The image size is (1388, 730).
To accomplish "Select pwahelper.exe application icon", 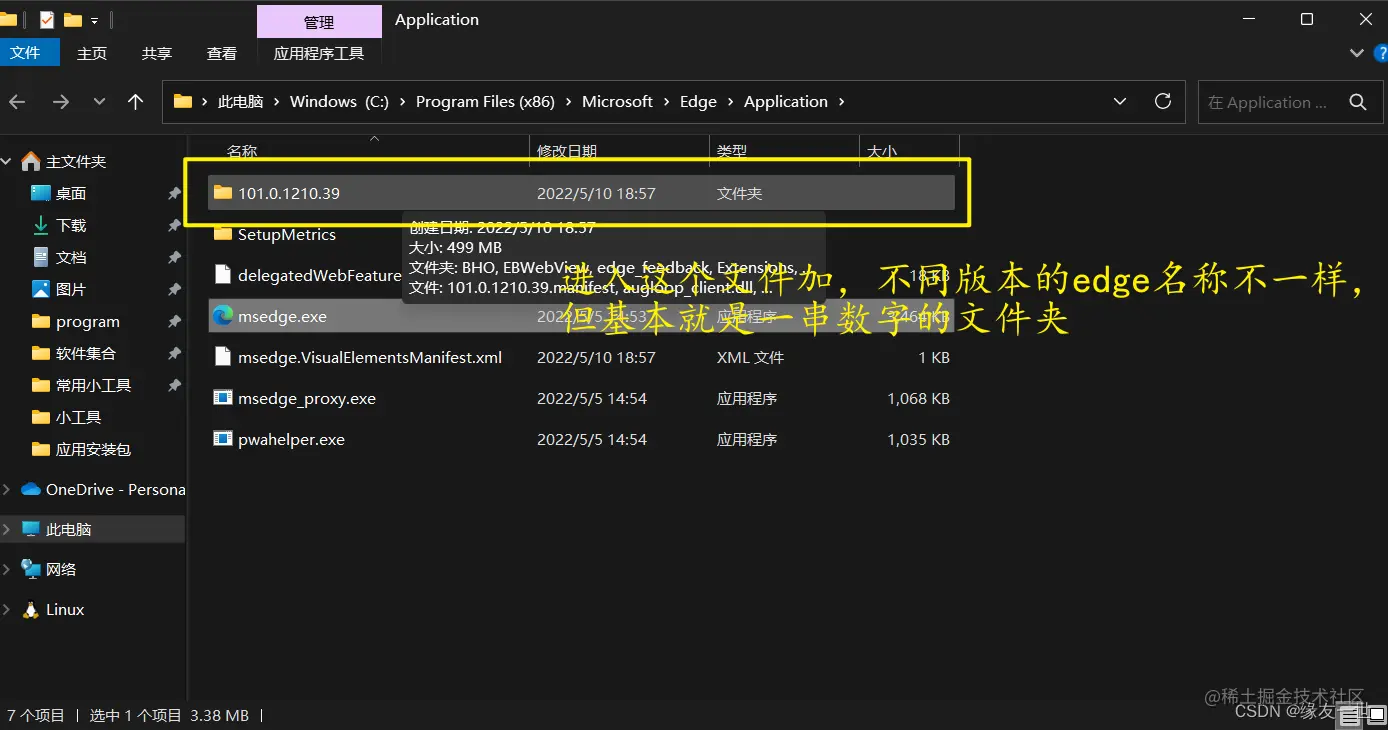I will coord(223,439).
